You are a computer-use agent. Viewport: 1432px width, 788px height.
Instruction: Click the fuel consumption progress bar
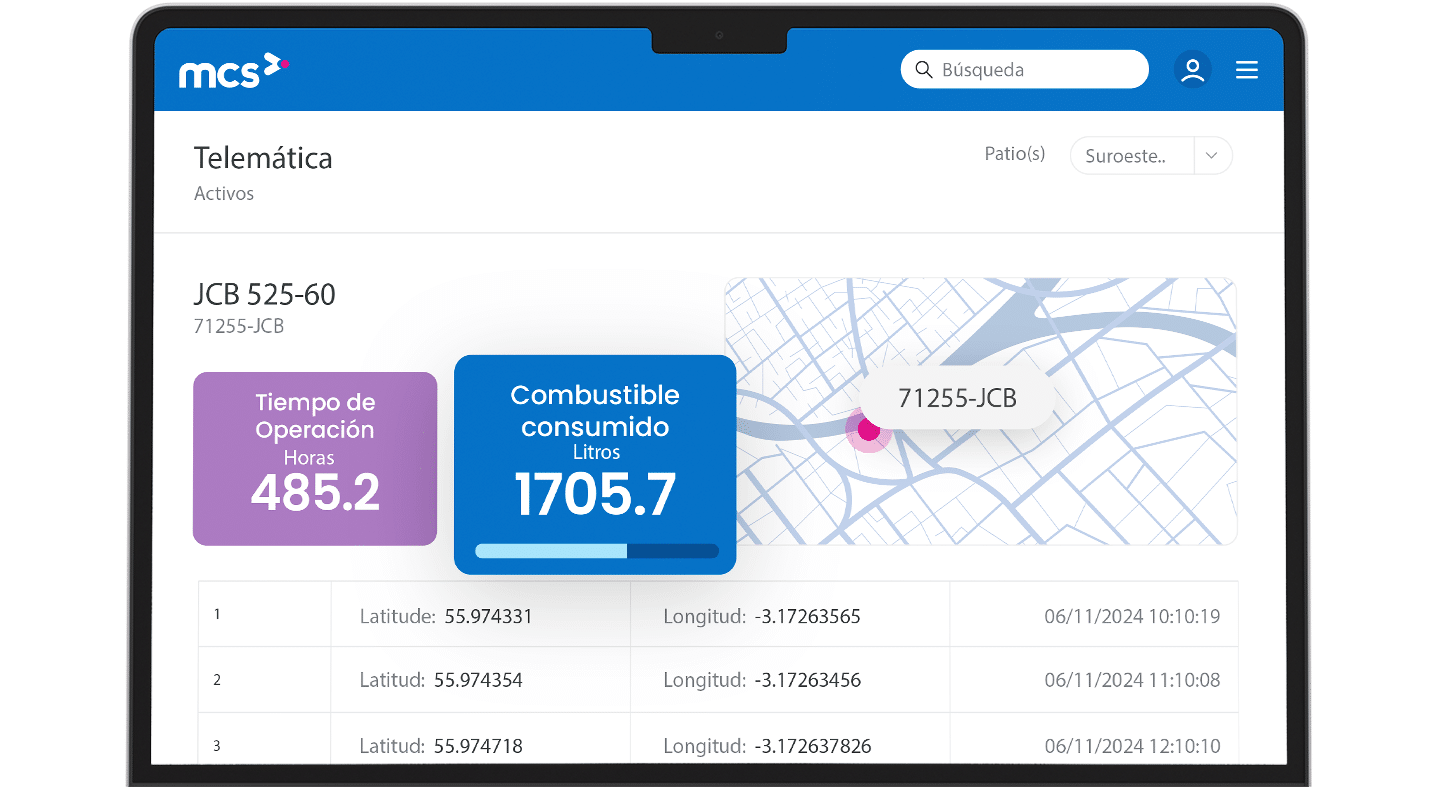pyautogui.click(x=597, y=551)
